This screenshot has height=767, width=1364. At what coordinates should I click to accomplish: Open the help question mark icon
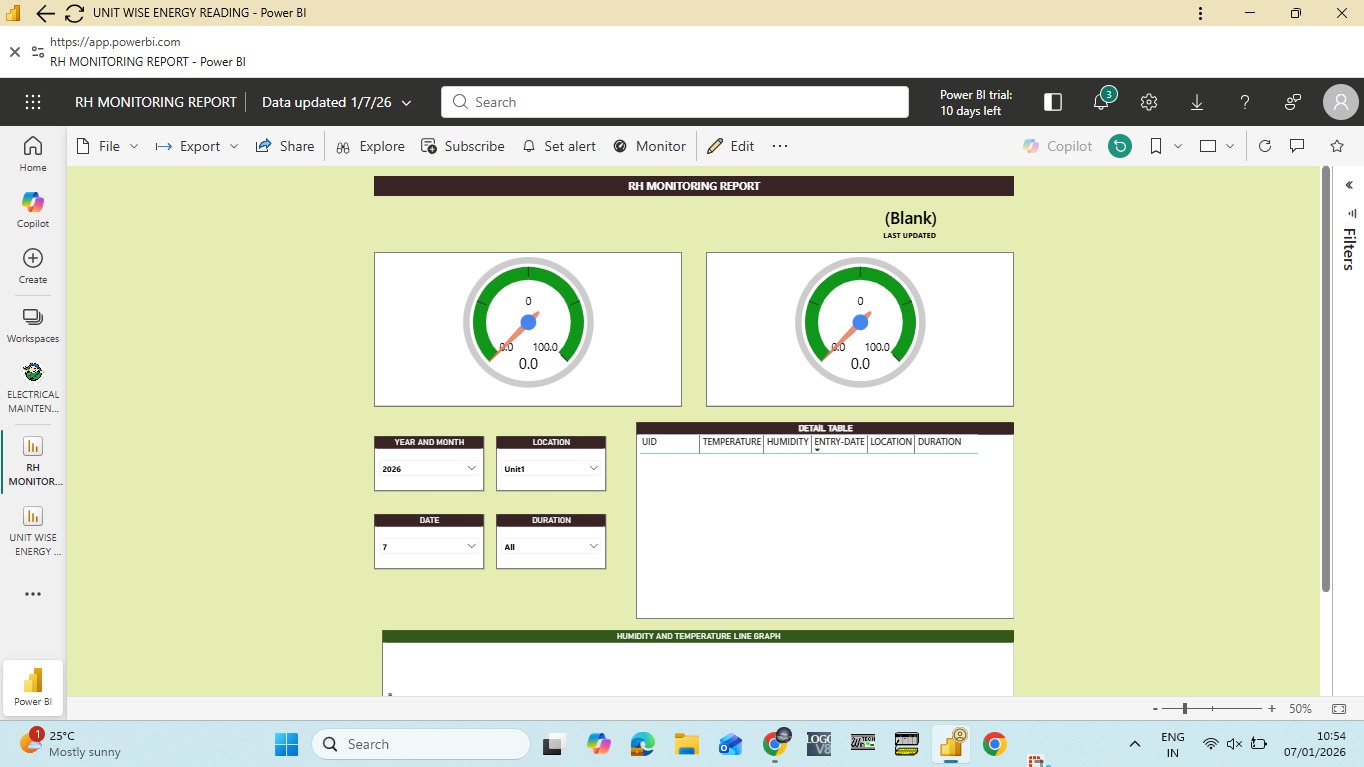coord(1245,102)
